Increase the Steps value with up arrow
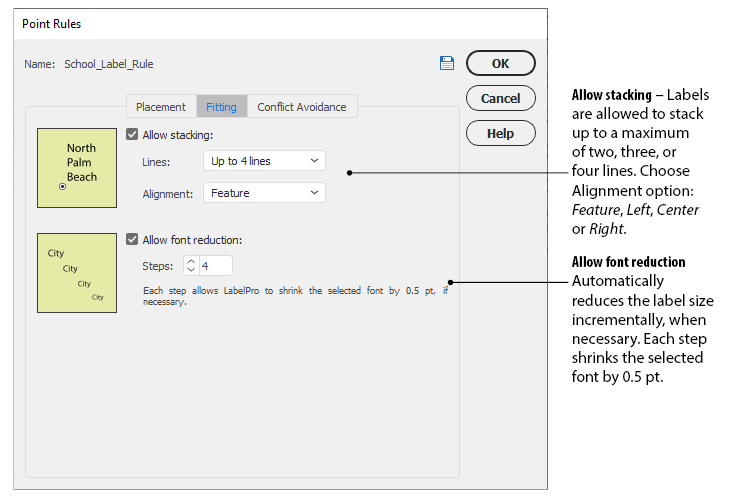 pyautogui.click(x=190, y=260)
